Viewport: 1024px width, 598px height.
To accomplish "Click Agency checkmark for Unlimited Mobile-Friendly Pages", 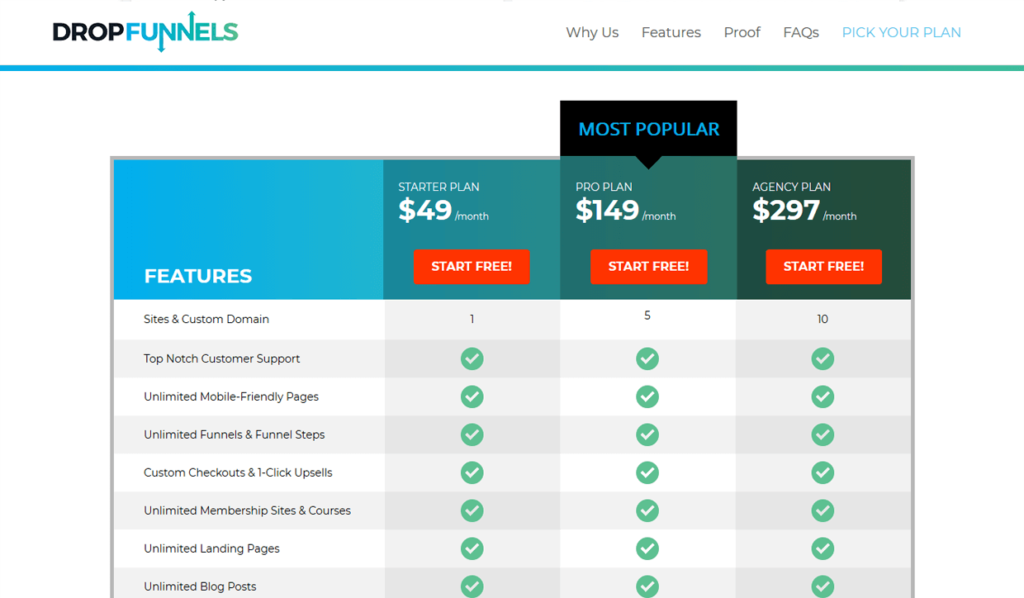I will [822, 396].
